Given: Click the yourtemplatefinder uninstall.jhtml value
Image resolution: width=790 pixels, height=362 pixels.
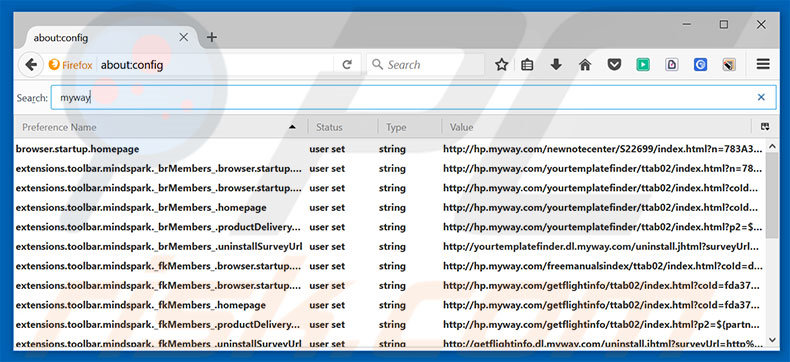Looking at the screenshot, I should pos(601,247).
